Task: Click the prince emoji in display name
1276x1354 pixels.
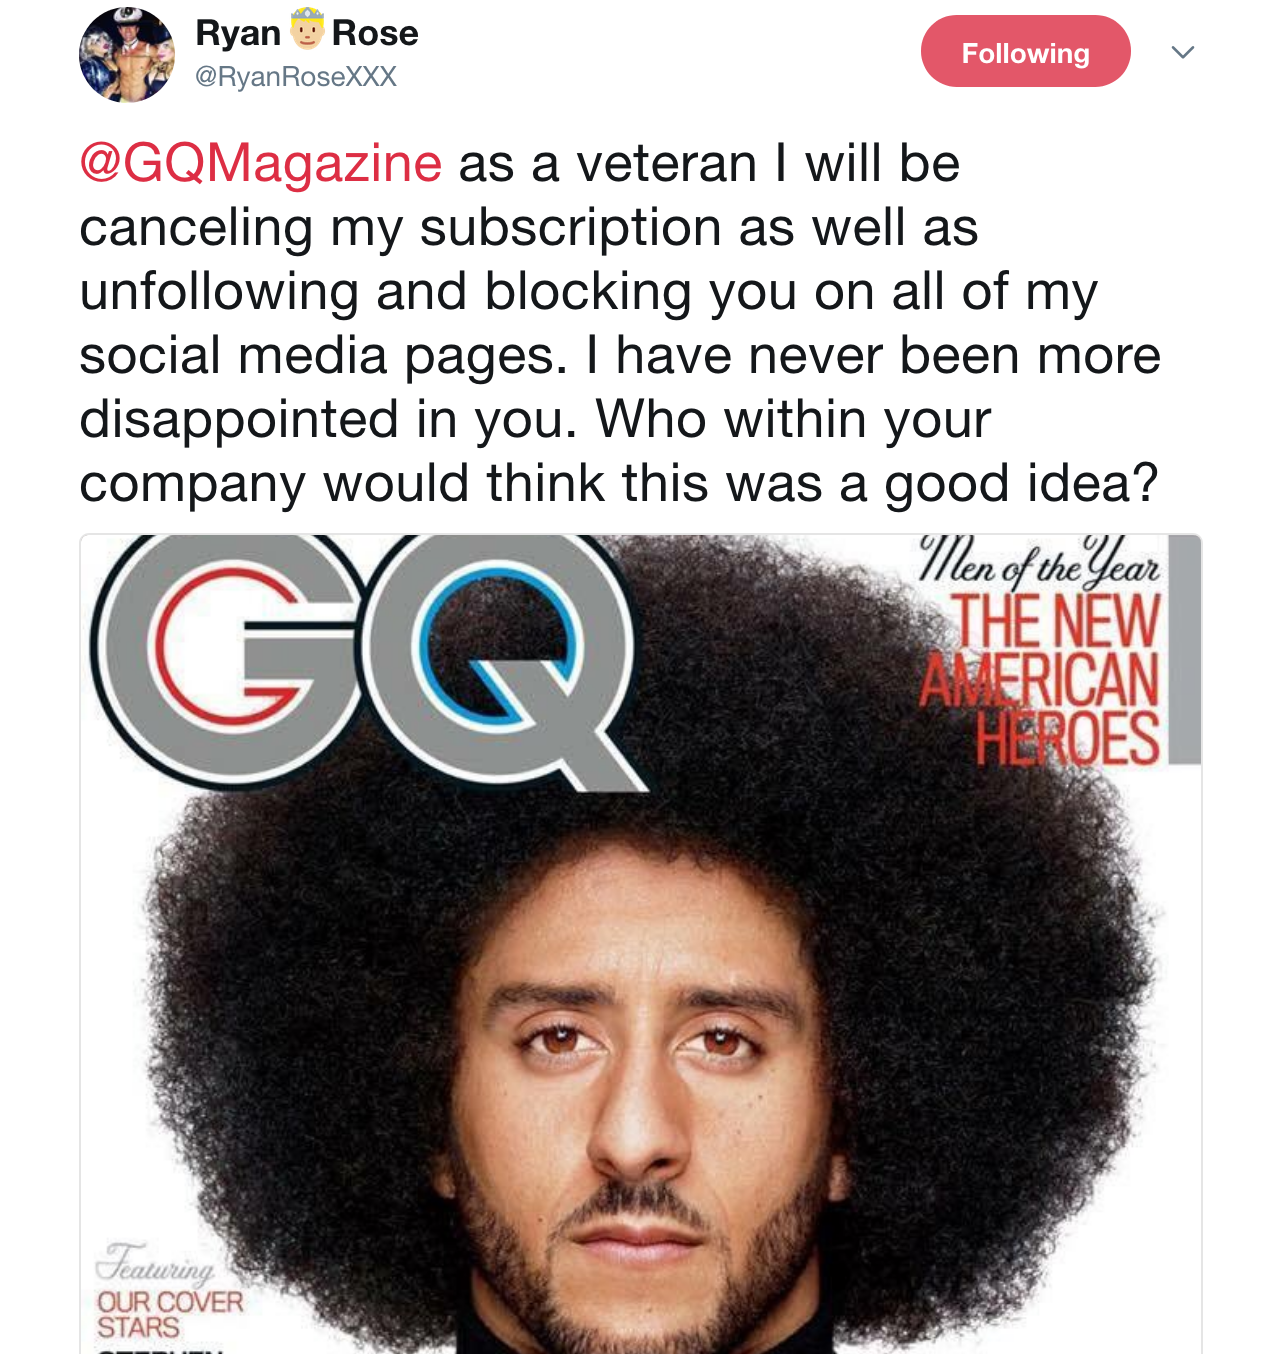Action: (x=307, y=32)
